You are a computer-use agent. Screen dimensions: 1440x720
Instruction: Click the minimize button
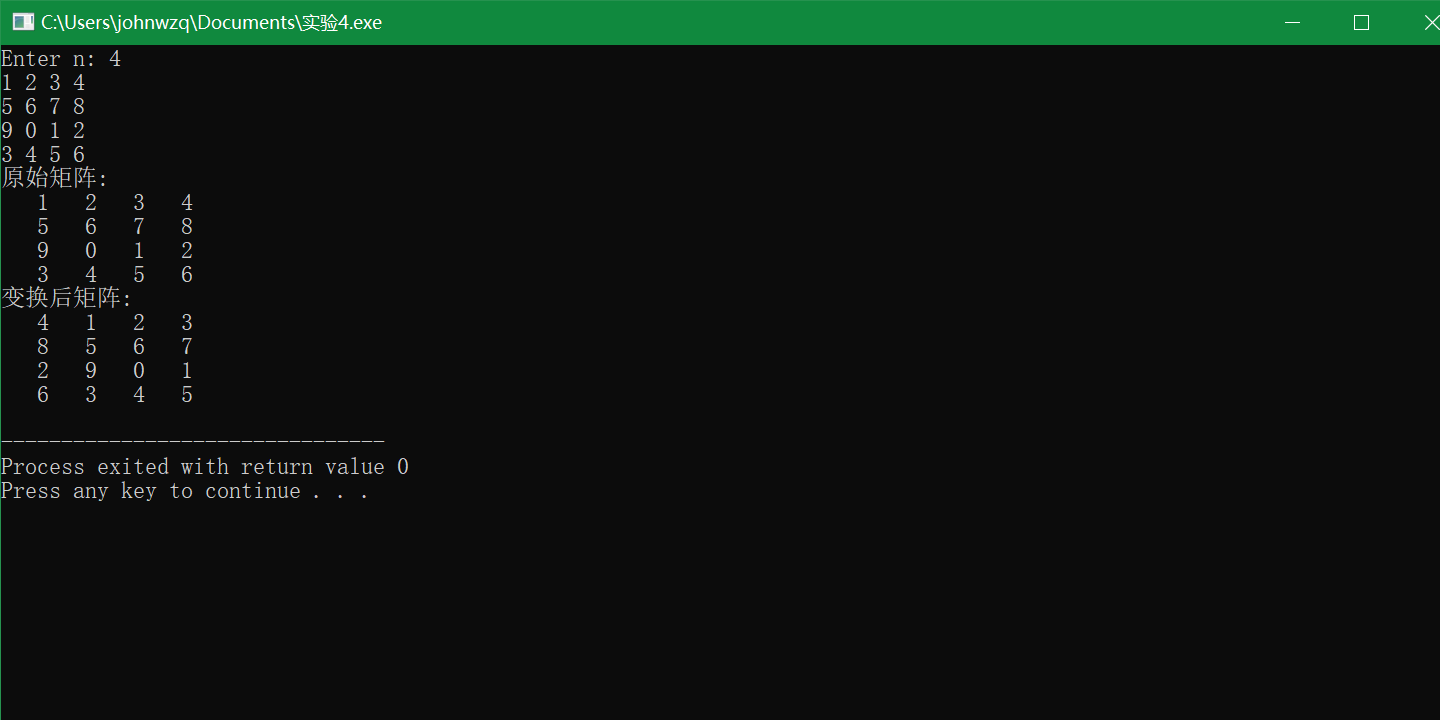click(1292, 21)
